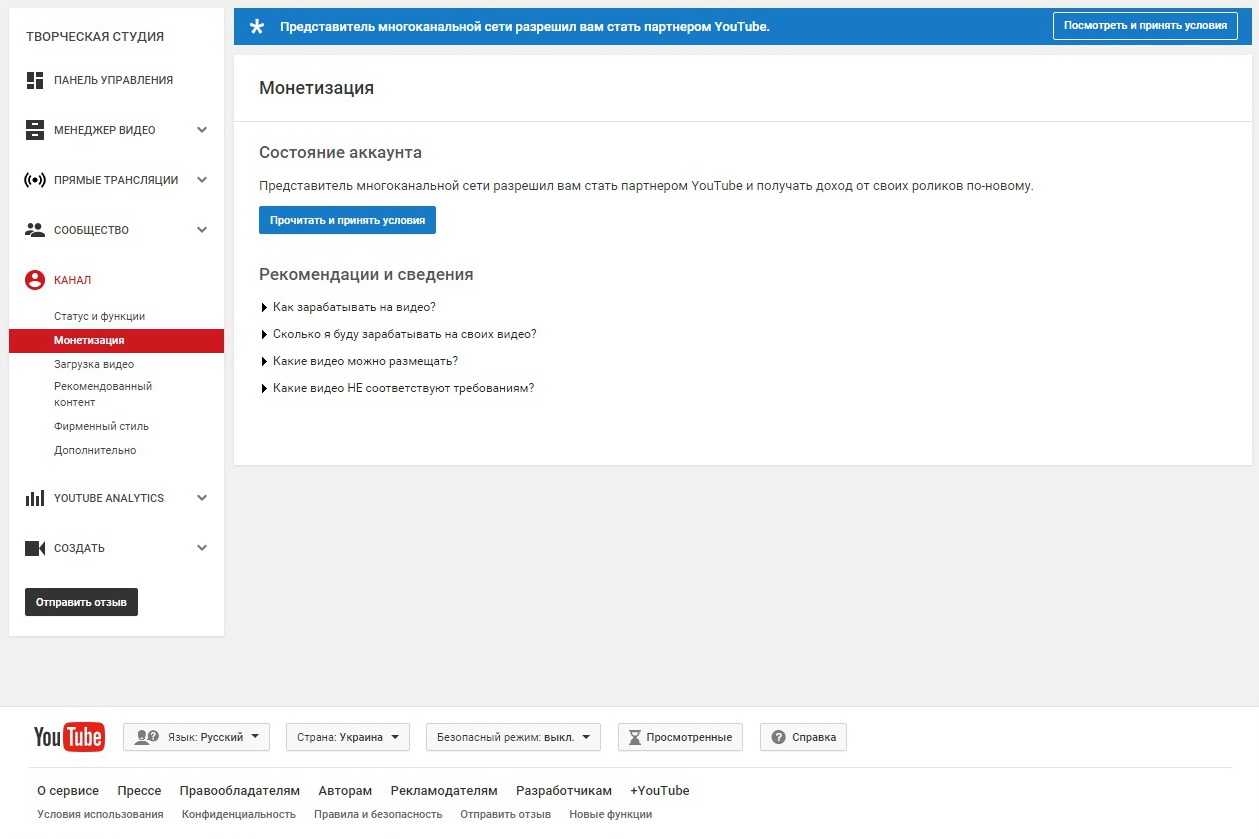
Task: Expand the Сообщество section chevron
Action: [202, 230]
